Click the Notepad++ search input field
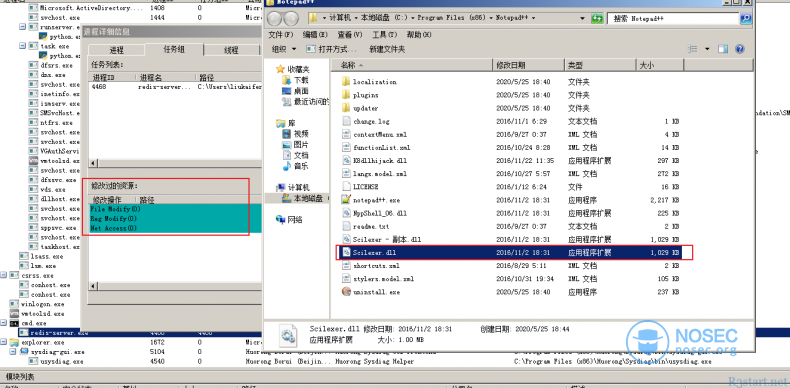The width and height of the screenshot is (790, 388). (x=673, y=19)
